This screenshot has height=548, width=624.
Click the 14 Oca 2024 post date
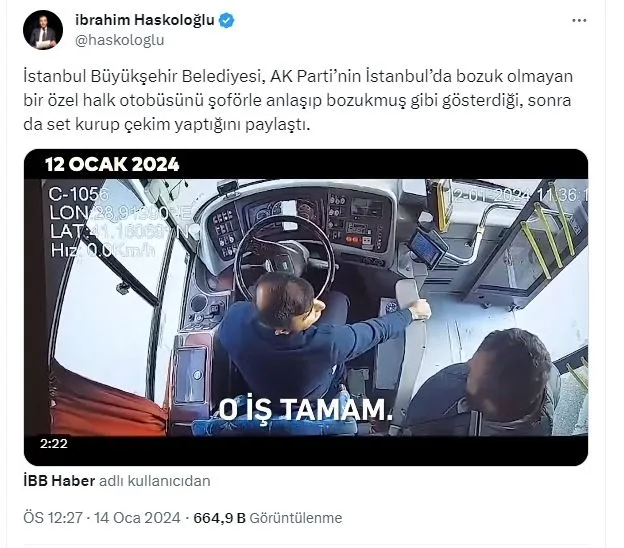point(137,518)
